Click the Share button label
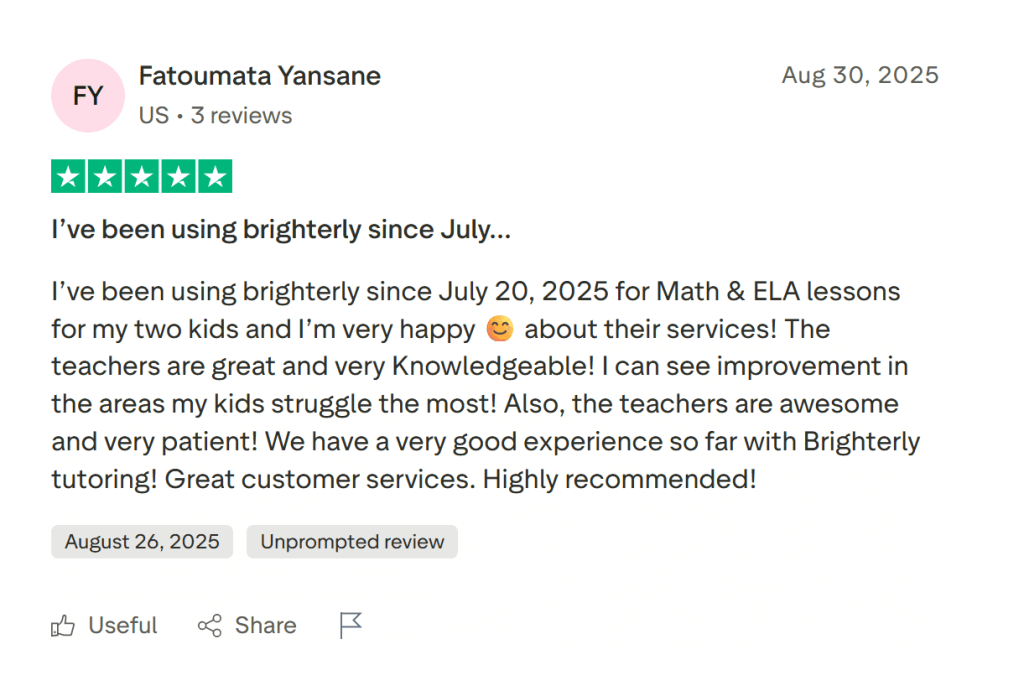Screen dimensions: 1024x691 [x=264, y=624]
